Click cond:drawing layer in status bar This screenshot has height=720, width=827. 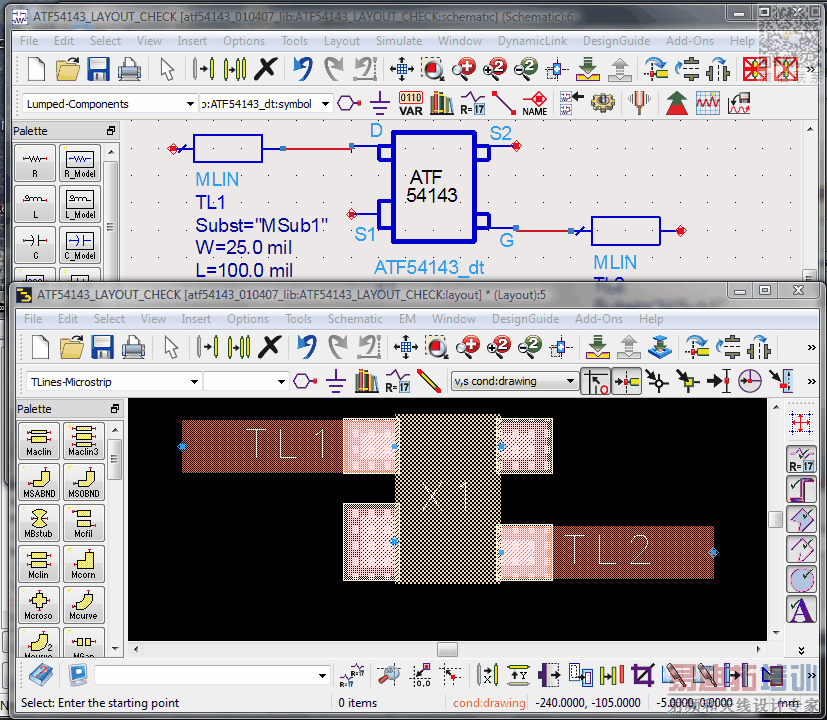pos(489,703)
